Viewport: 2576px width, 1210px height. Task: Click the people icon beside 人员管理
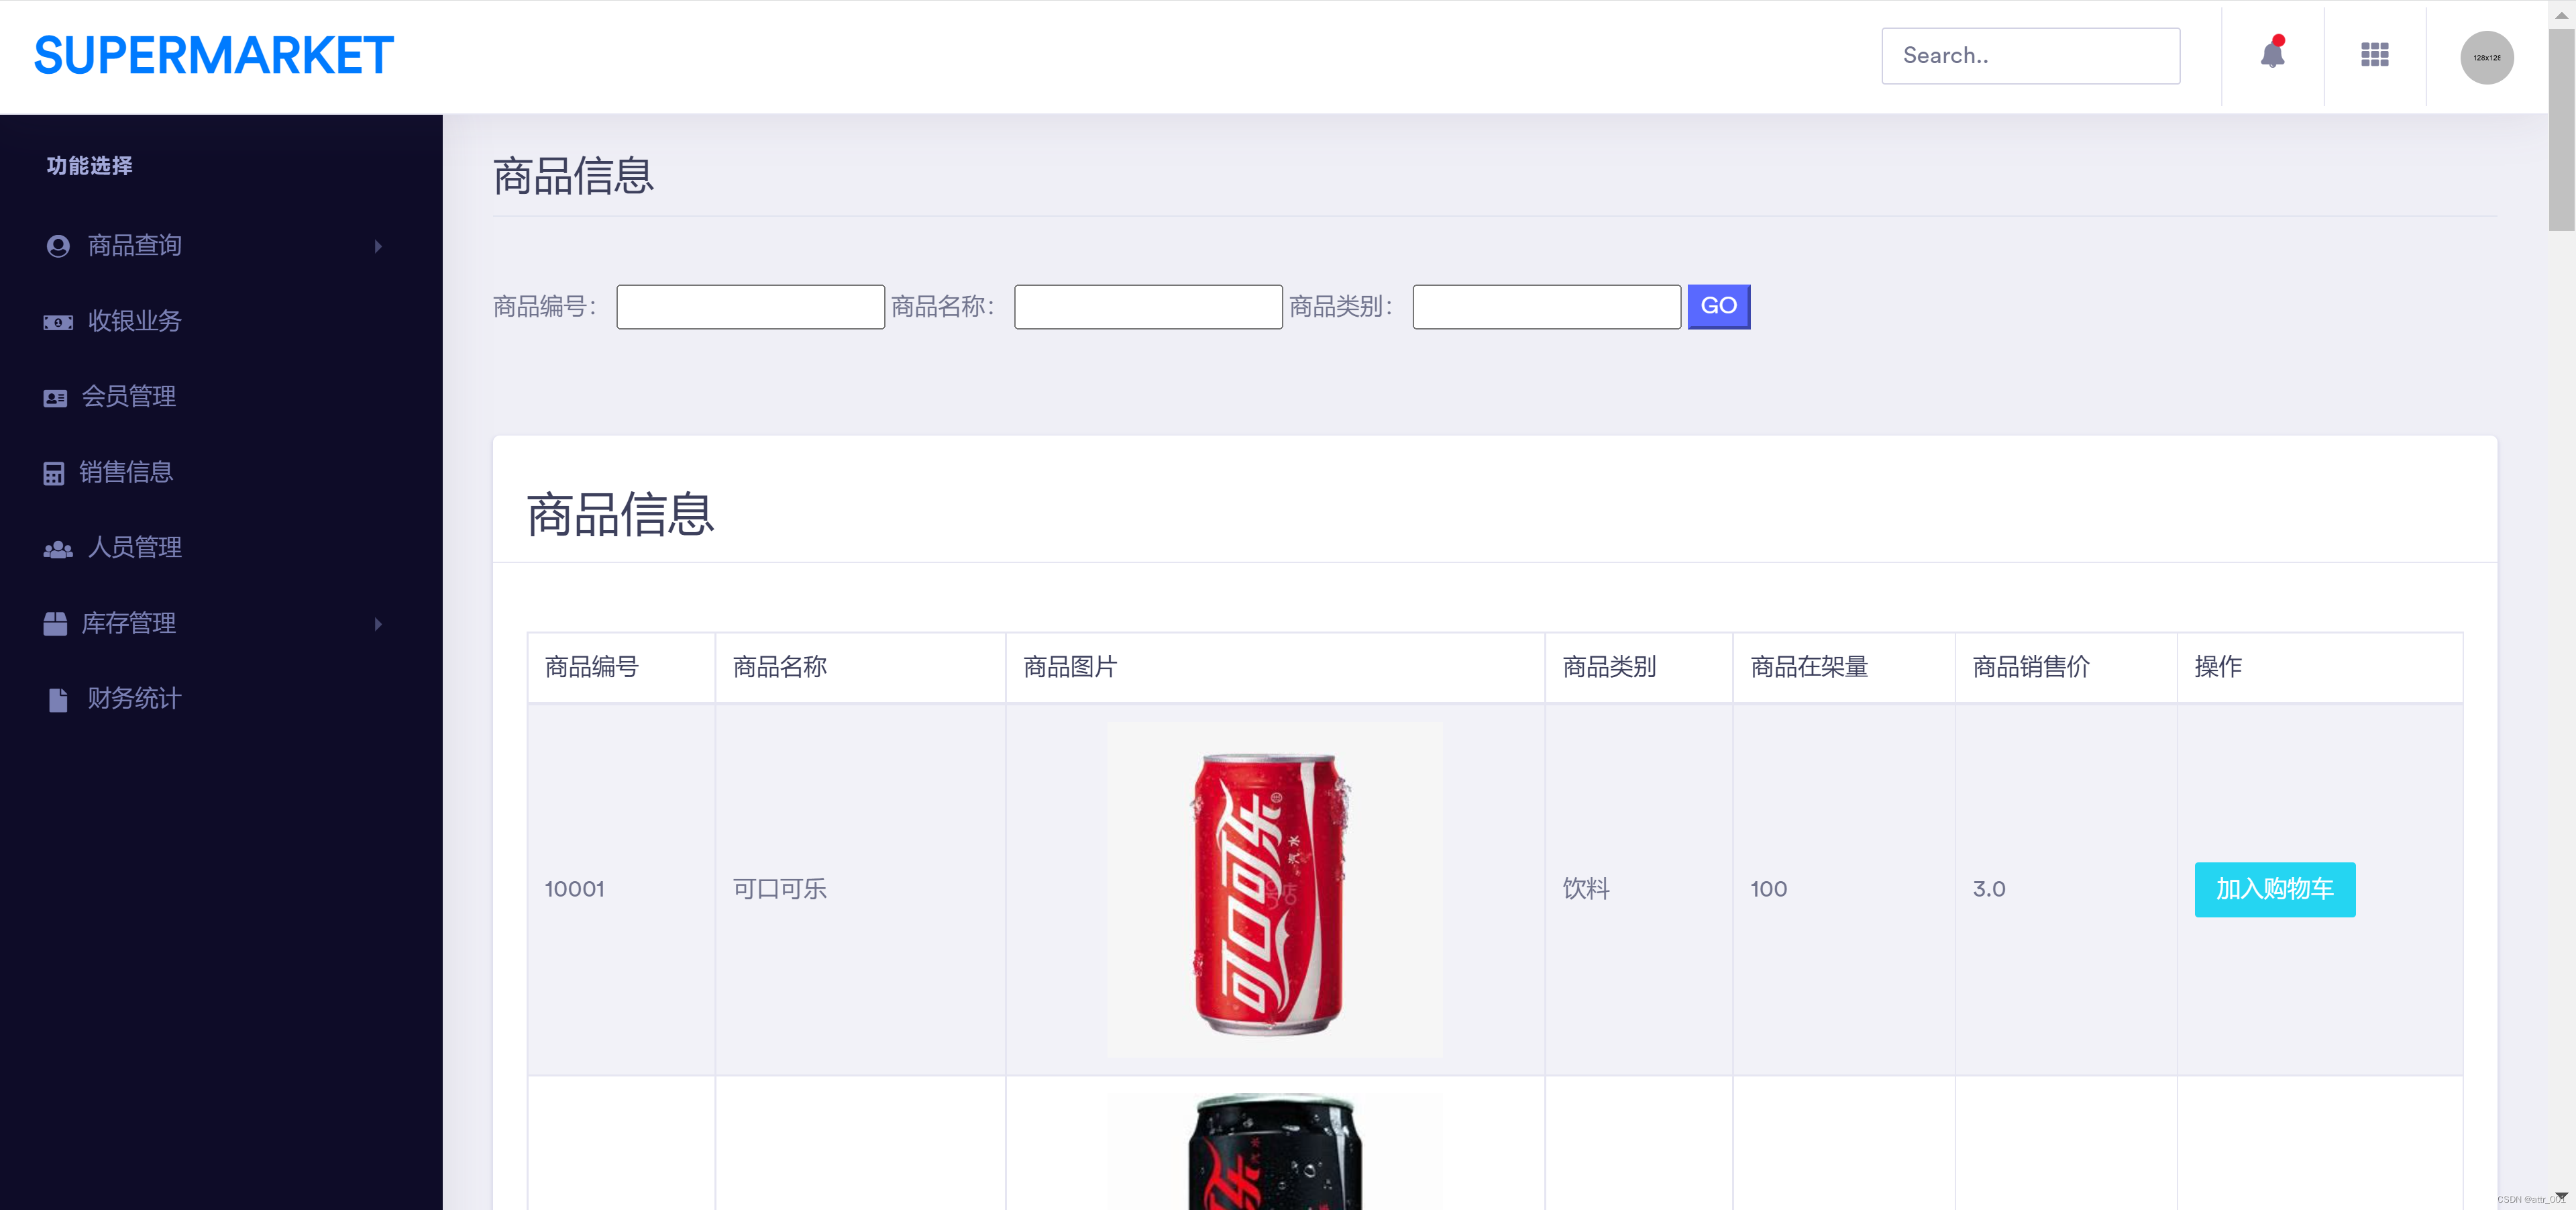pos(57,549)
